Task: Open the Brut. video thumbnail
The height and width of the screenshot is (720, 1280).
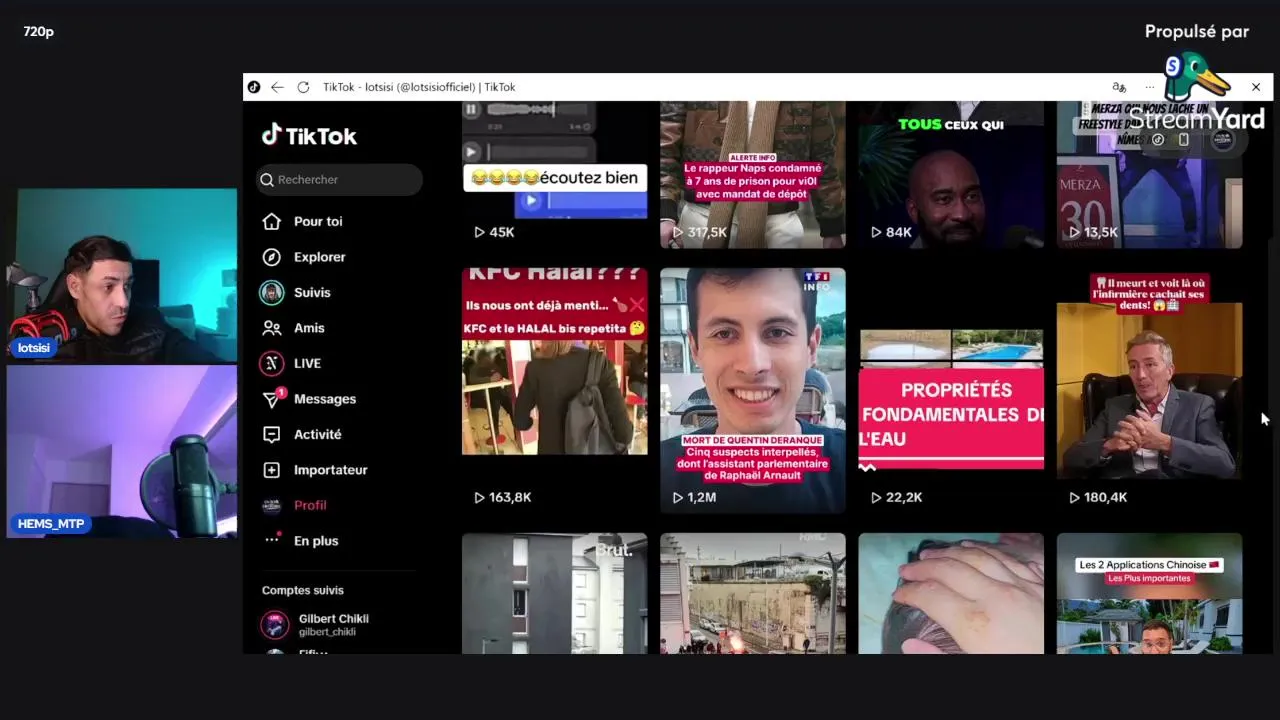Action: 555,593
